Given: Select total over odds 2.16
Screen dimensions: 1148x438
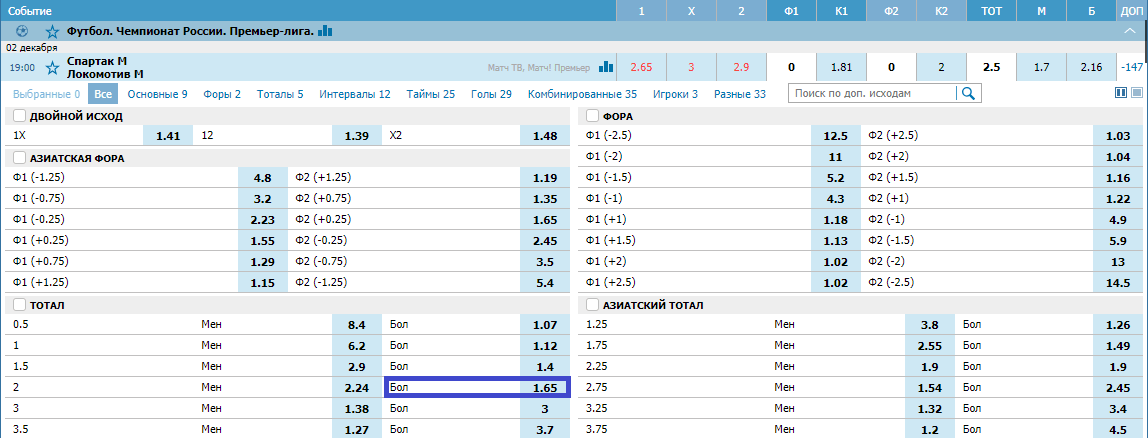Looking at the screenshot, I should [x=1091, y=67].
